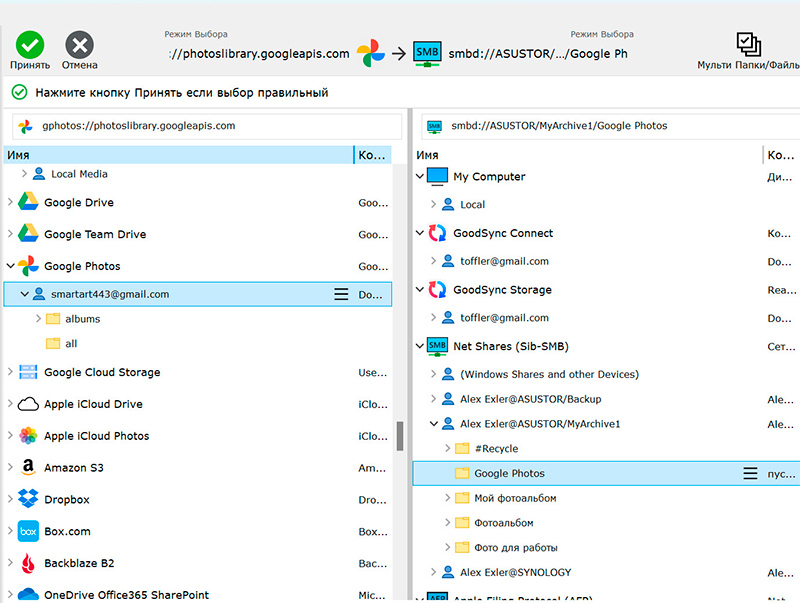Select Apple iCloud Photos icon

(x=28, y=436)
